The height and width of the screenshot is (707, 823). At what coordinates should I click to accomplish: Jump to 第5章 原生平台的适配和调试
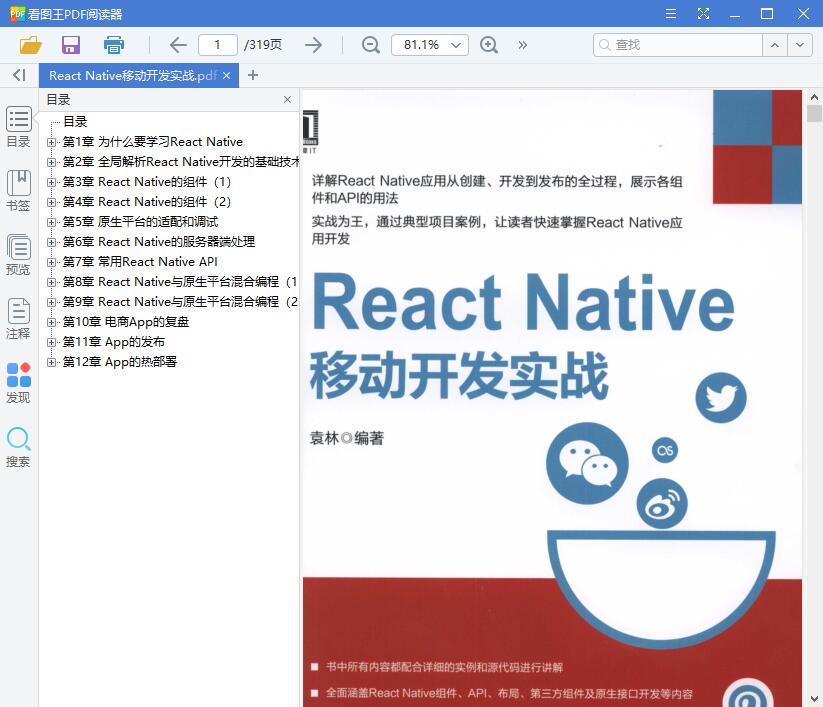coord(140,221)
